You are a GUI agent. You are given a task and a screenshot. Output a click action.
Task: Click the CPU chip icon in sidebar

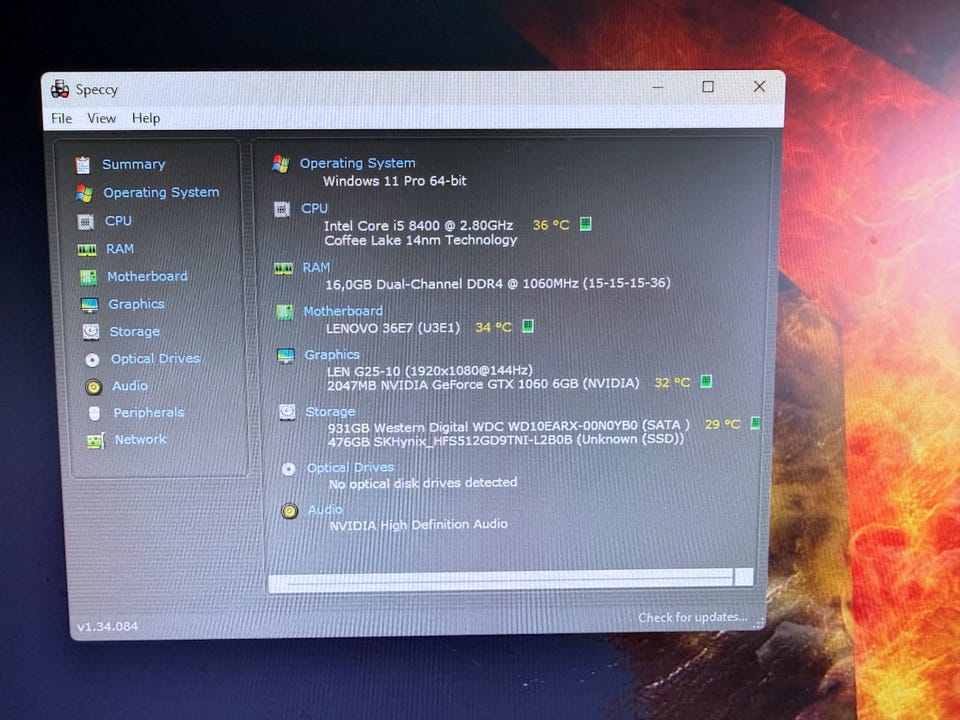tap(86, 222)
